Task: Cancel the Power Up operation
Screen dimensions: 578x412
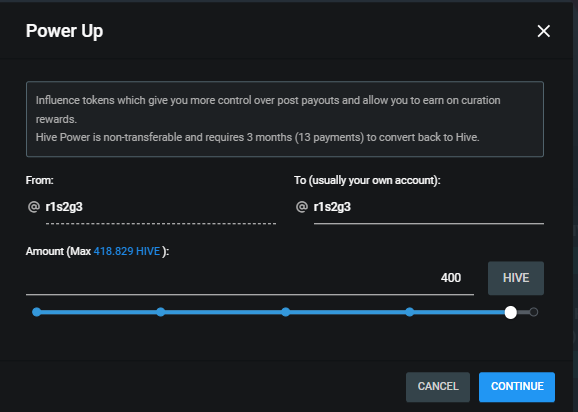Action: [438, 387]
